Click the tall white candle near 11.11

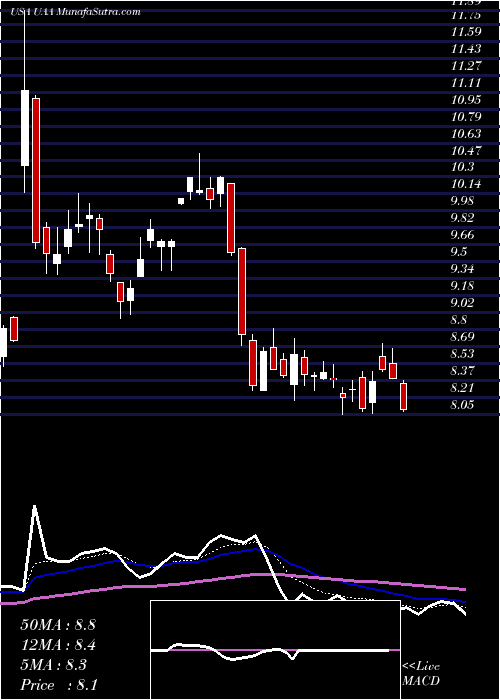25,128
